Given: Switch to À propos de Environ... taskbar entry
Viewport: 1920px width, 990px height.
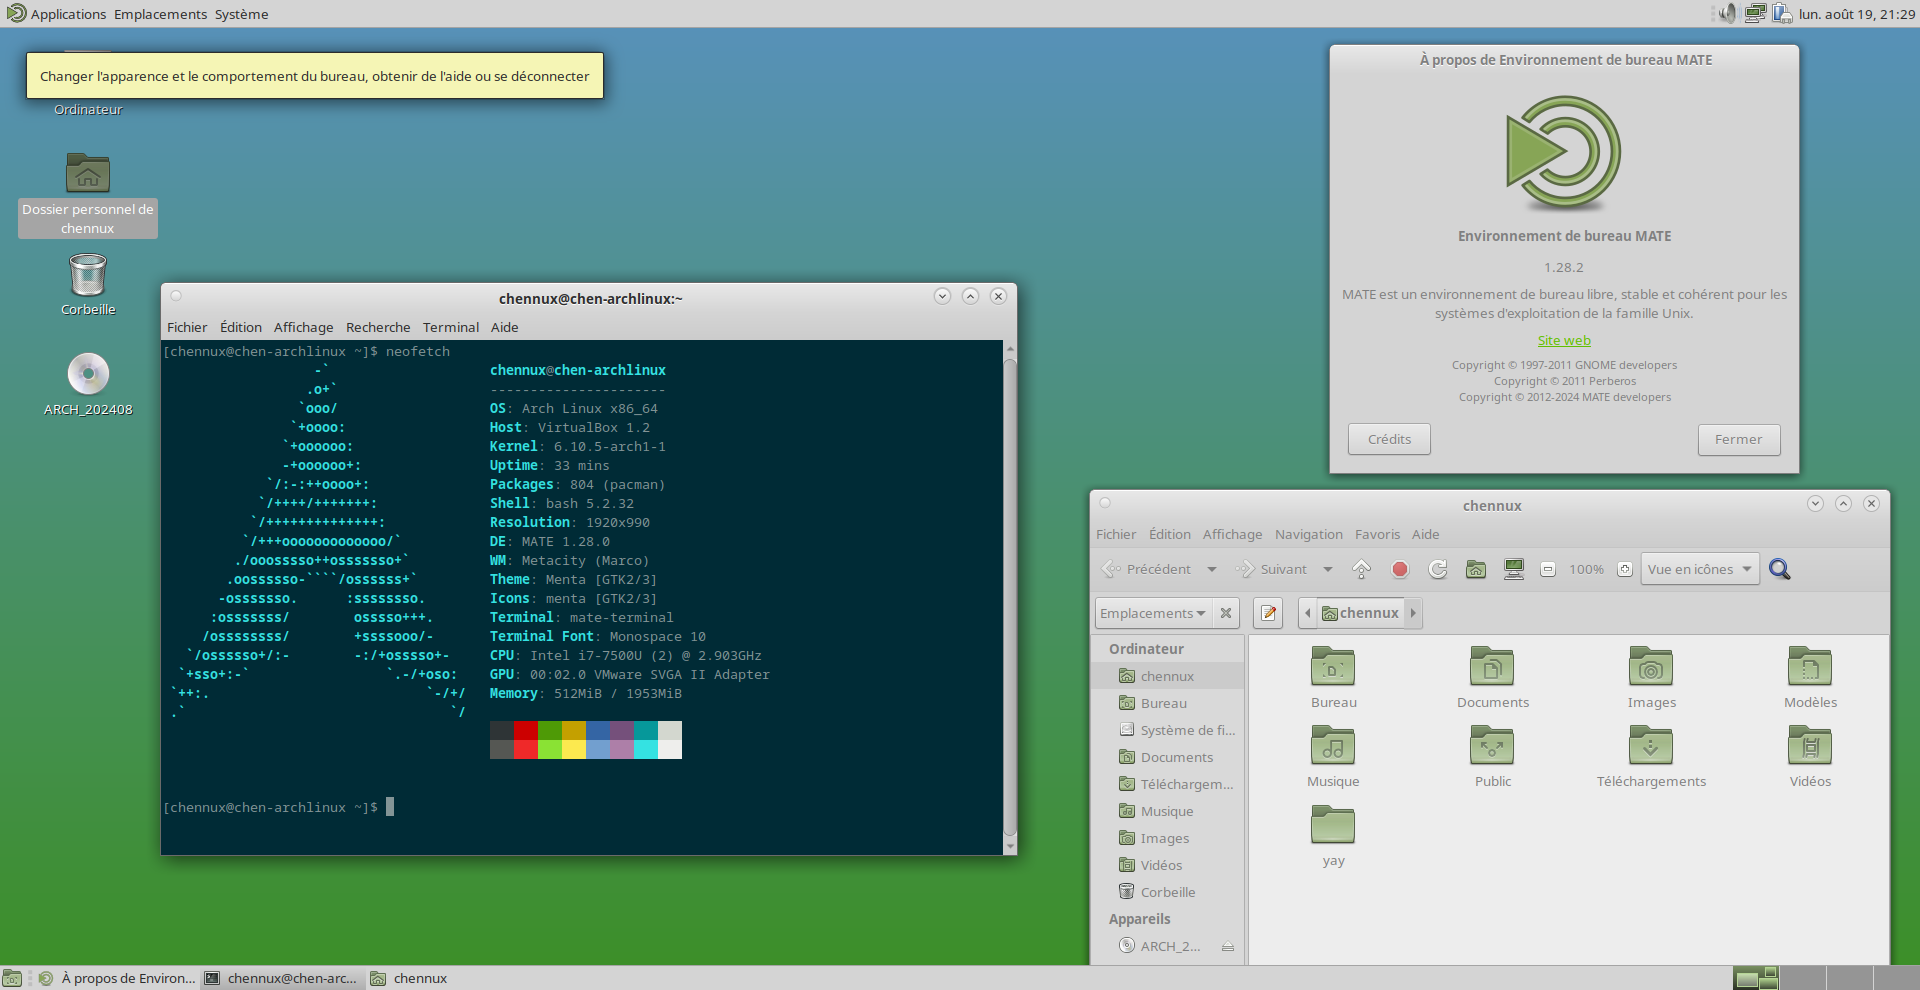Looking at the screenshot, I should click(x=116, y=978).
